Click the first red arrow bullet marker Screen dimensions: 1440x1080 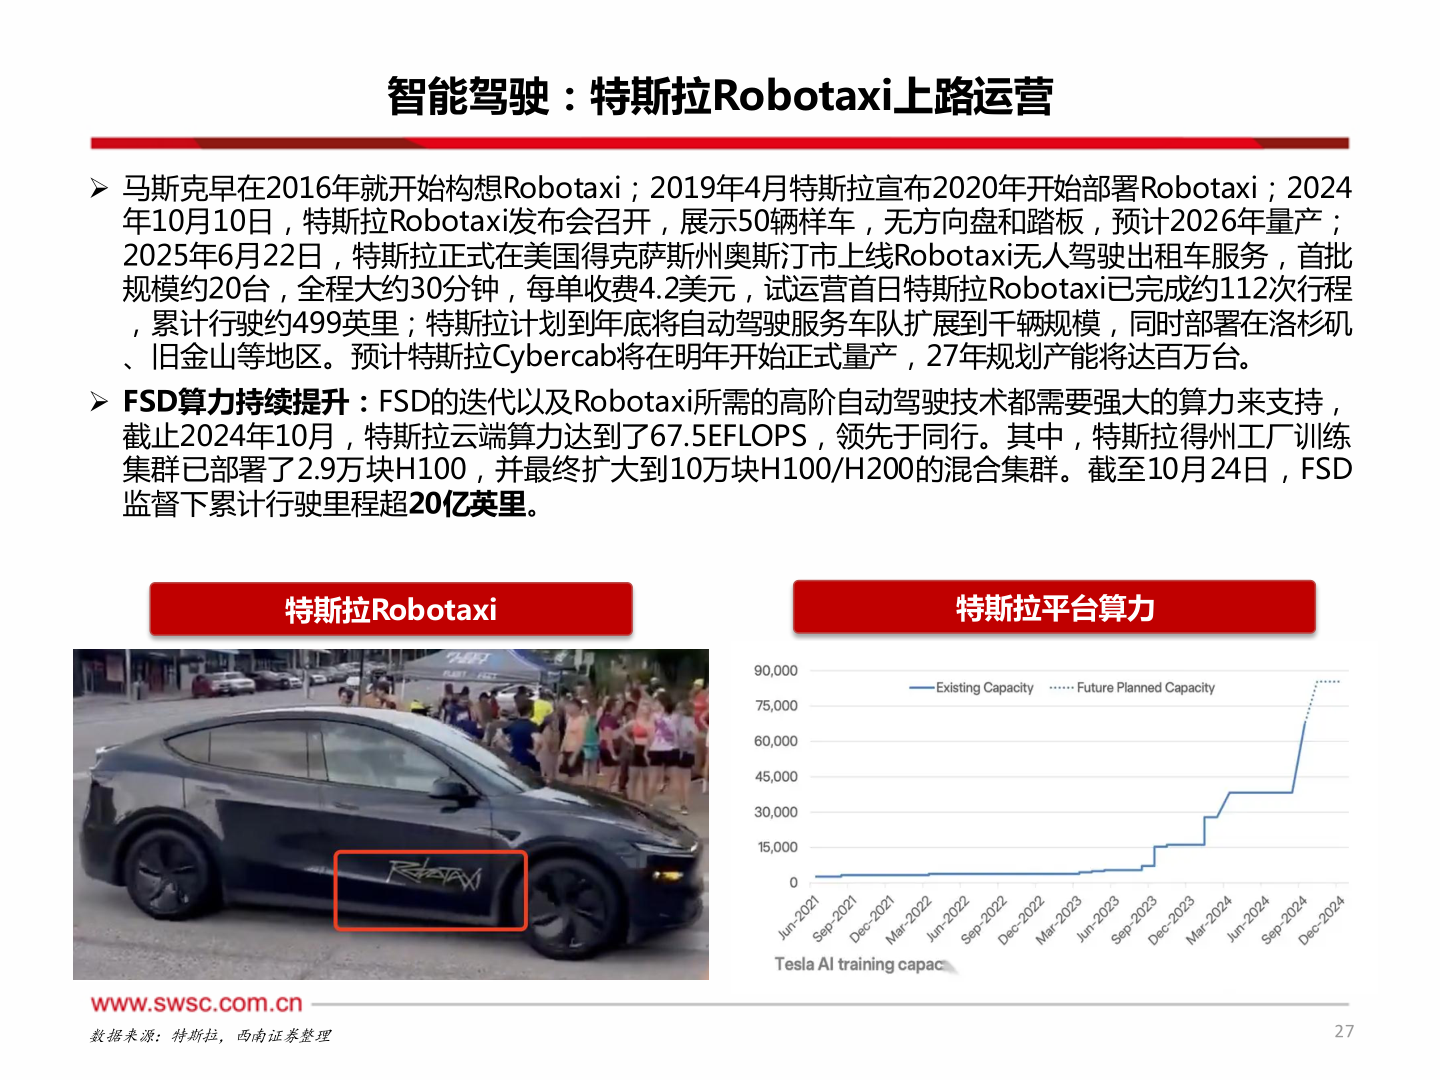97,184
